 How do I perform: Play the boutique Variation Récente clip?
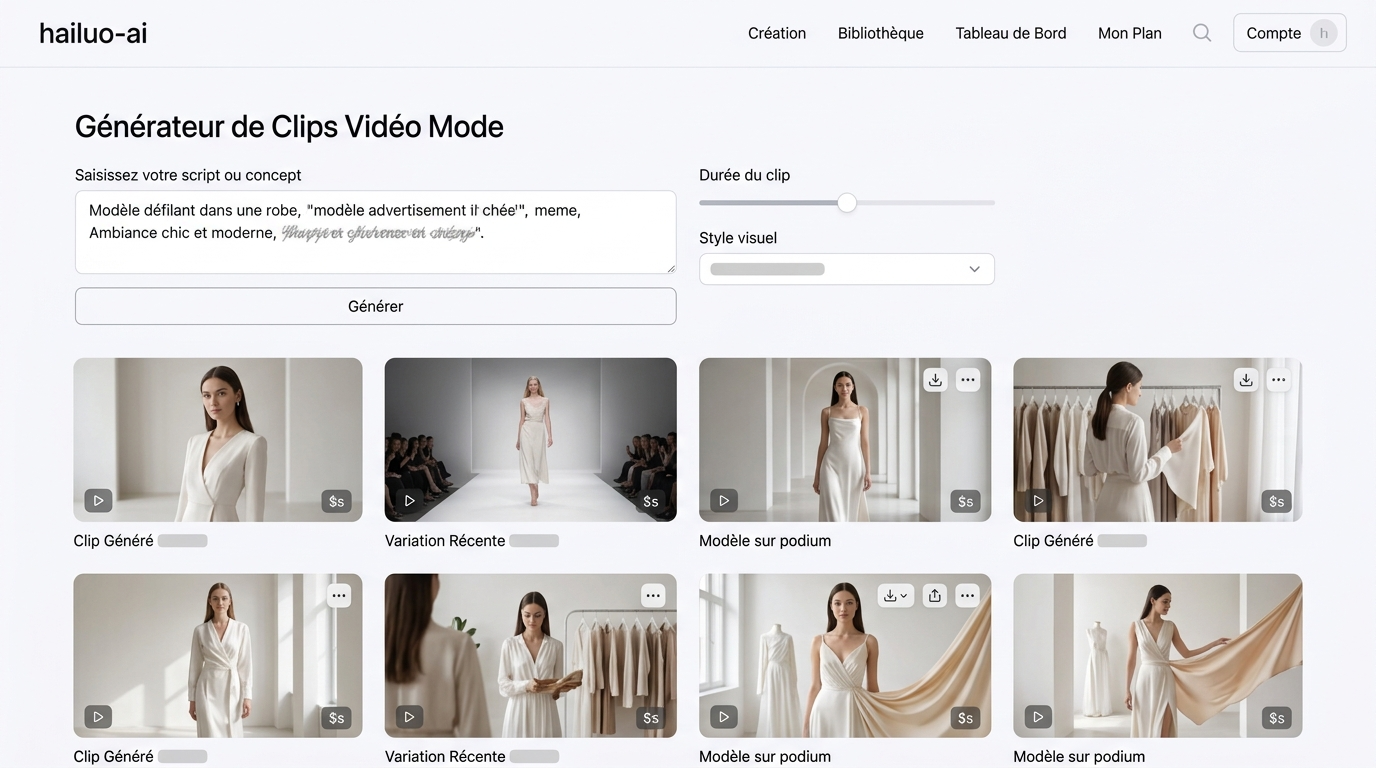(x=409, y=716)
